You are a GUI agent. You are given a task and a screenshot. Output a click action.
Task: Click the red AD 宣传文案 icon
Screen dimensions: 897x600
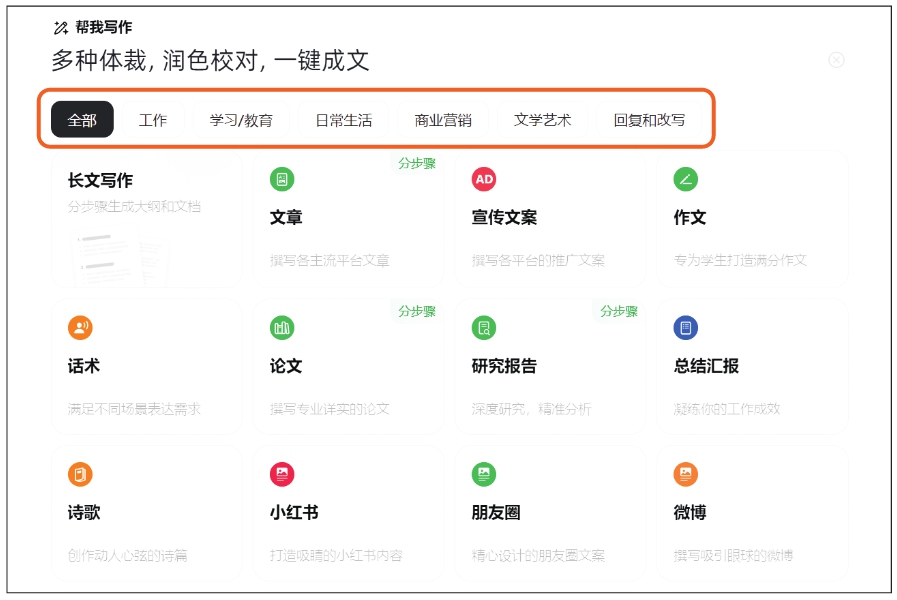(x=484, y=179)
